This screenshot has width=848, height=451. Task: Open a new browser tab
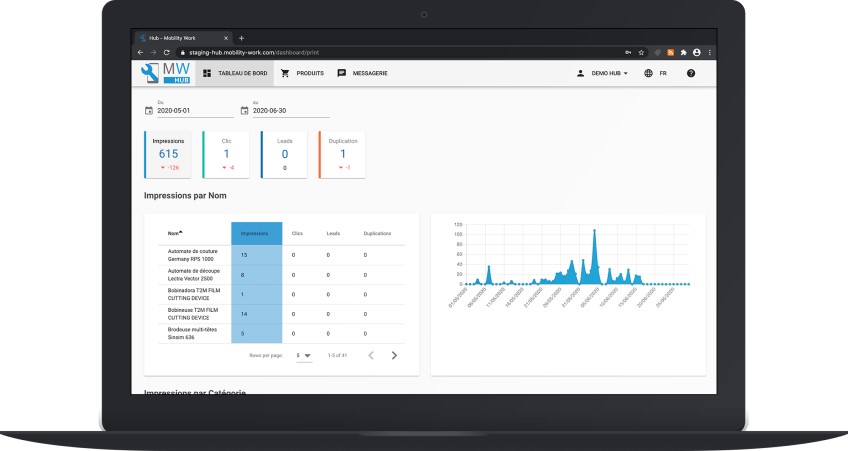point(241,38)
